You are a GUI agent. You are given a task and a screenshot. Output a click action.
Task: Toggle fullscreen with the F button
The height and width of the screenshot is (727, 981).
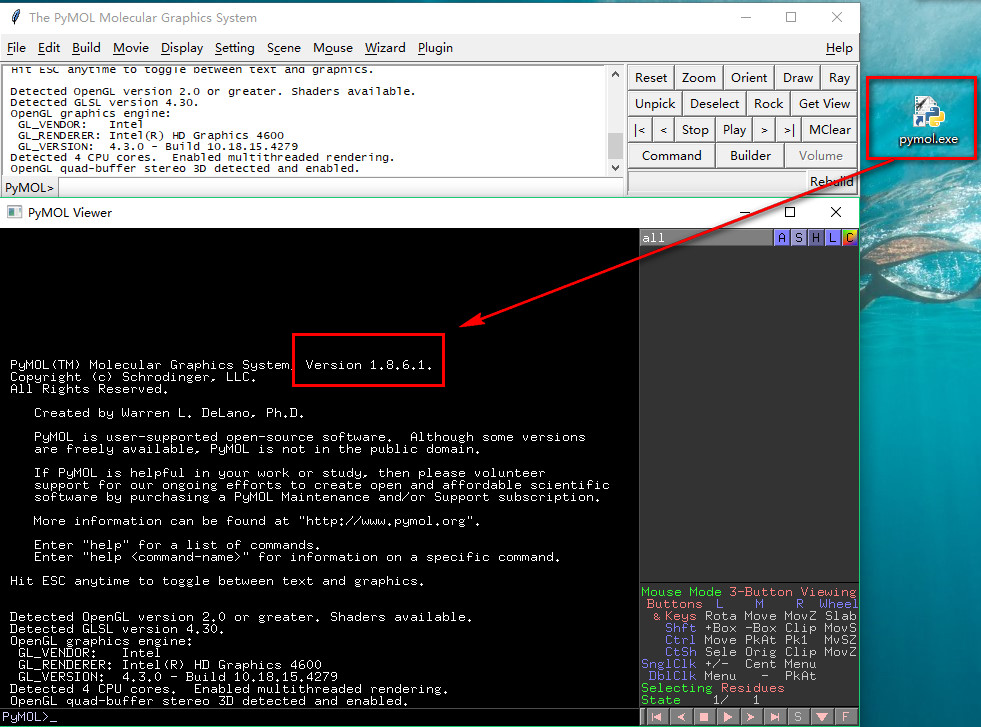845,717
